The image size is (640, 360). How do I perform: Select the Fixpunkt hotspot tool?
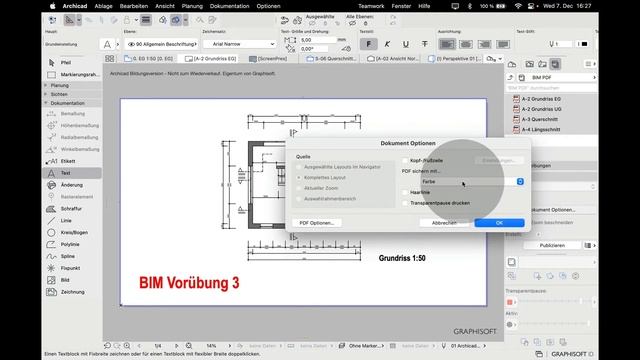coord(72,268)
